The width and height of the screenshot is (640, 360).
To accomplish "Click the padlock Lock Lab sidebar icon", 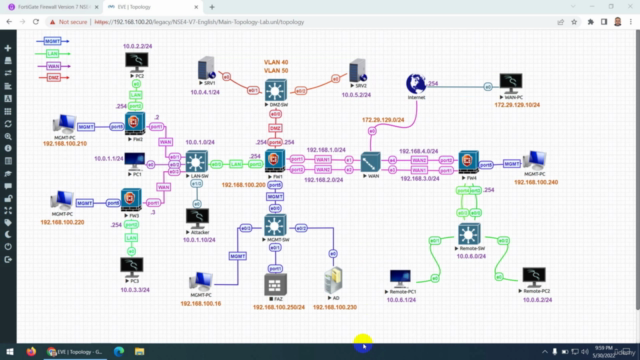I will pos(8,198).
